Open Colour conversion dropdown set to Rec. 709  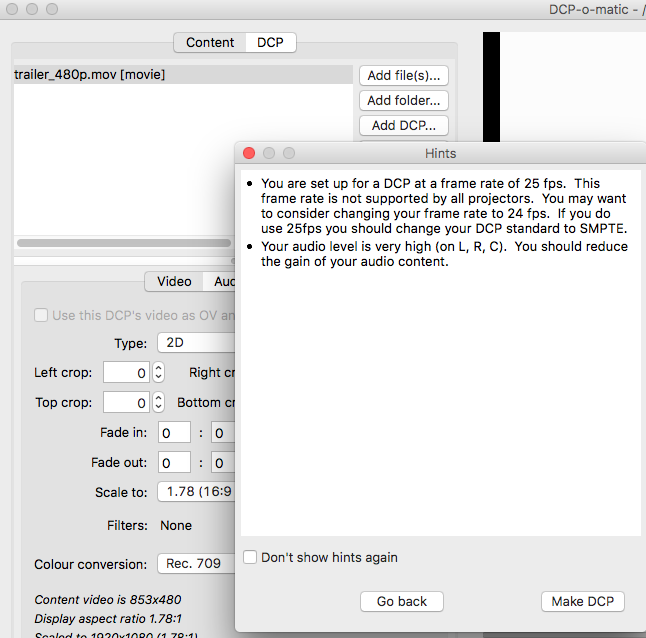195,563
